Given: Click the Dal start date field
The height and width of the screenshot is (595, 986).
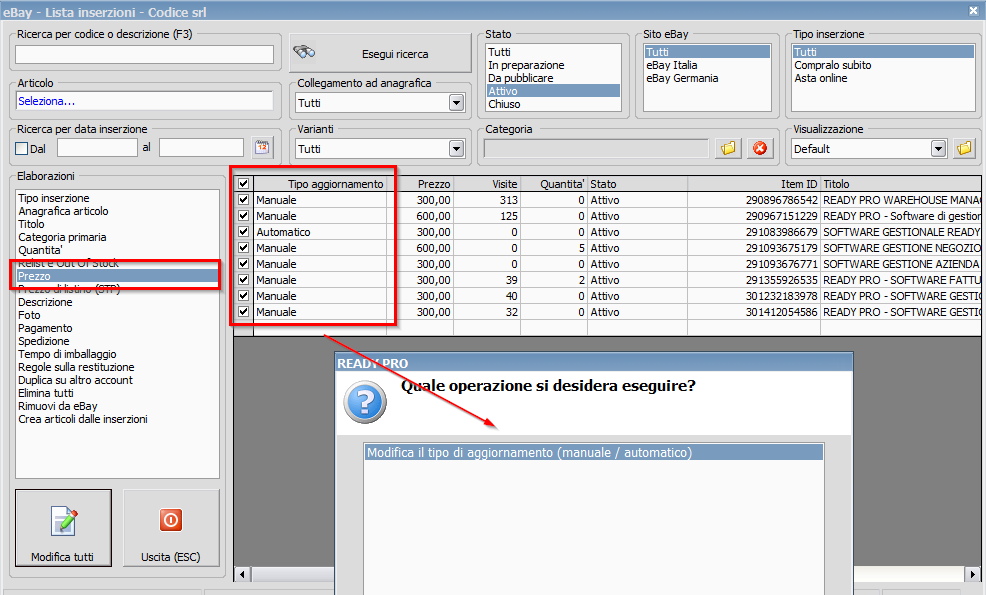Looking at the screenshot, I should (x=97, y=148).
